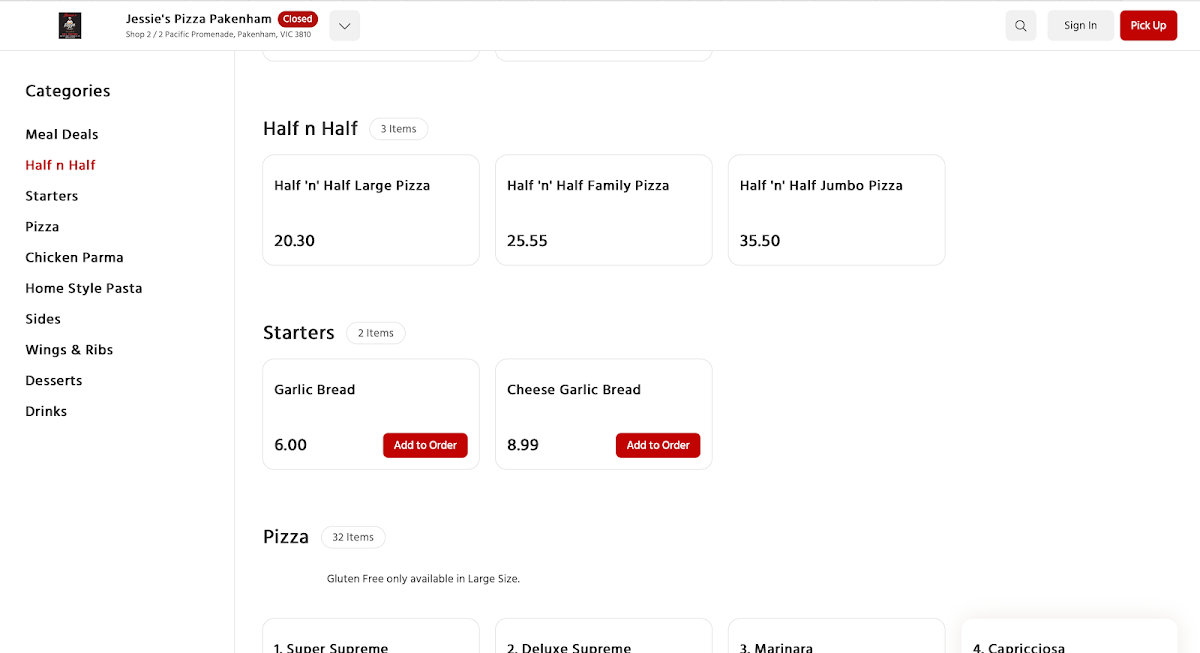Screen dimensions: 1200x653
Task: Click the red Closed status badge
Action: (x=298, y=19)
